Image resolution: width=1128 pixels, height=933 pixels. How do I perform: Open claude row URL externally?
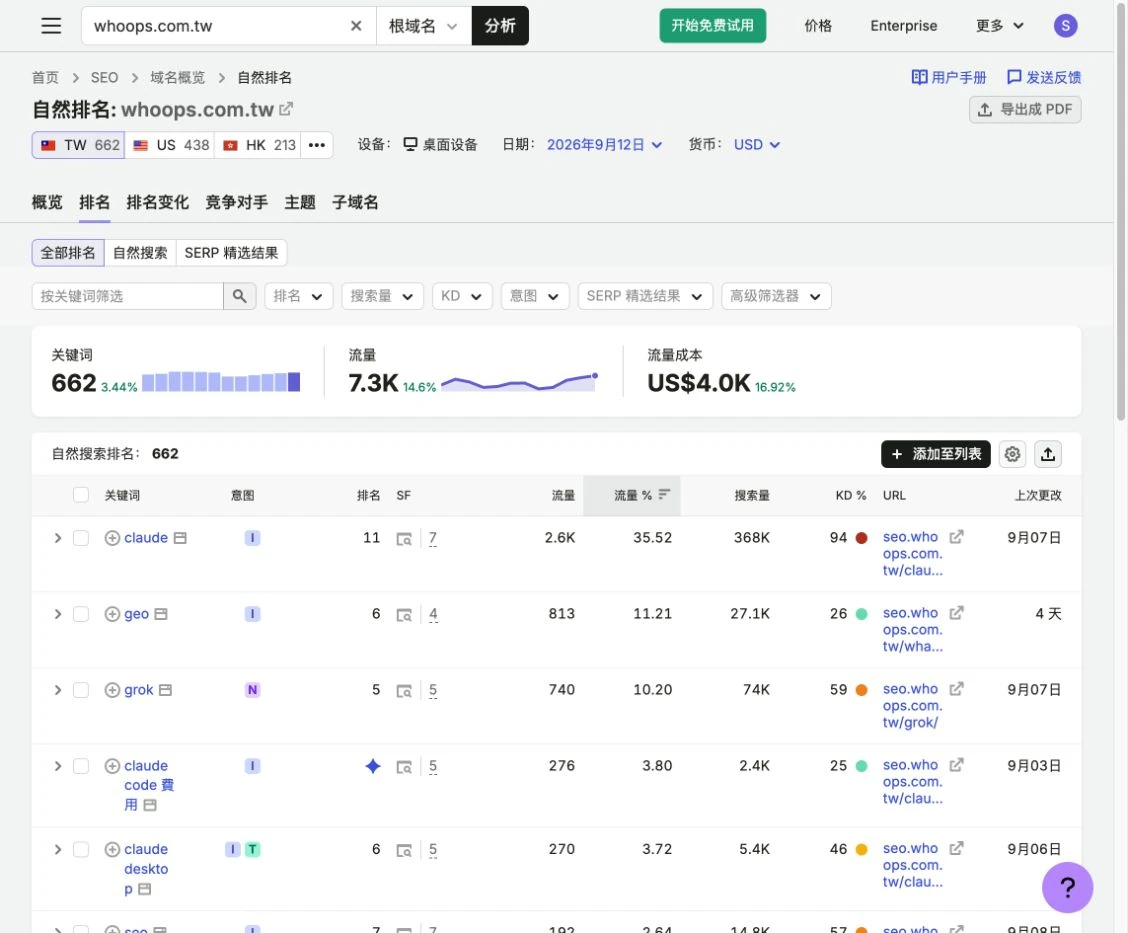point(956,537)
